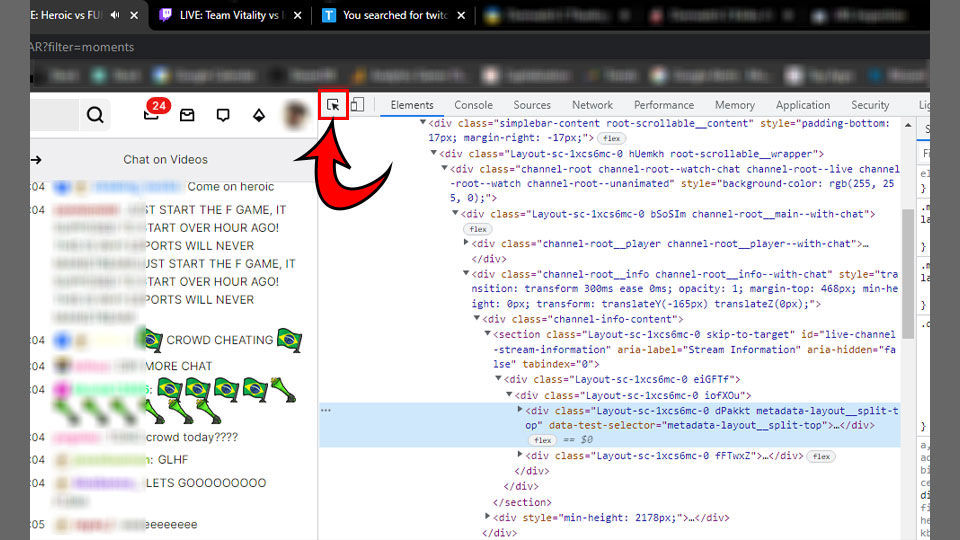Mute audio on the Heroic vs FU tab
960x540 pixels.
pyautogui.click(x=115, y=15)
